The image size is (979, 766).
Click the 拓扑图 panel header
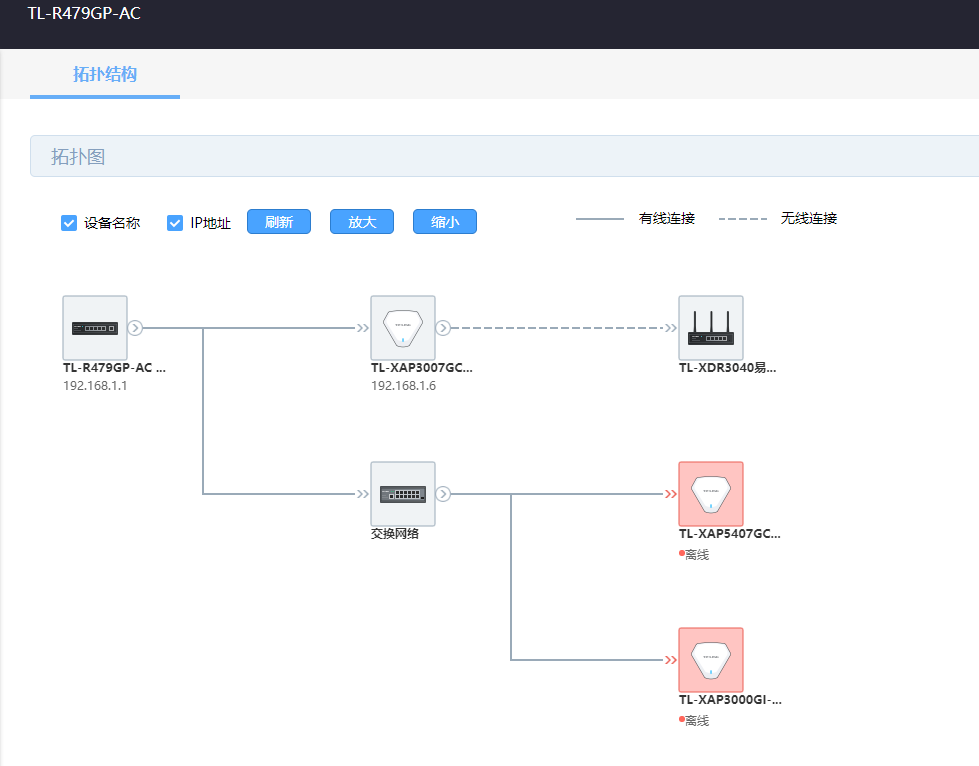[x=504, y=156]
